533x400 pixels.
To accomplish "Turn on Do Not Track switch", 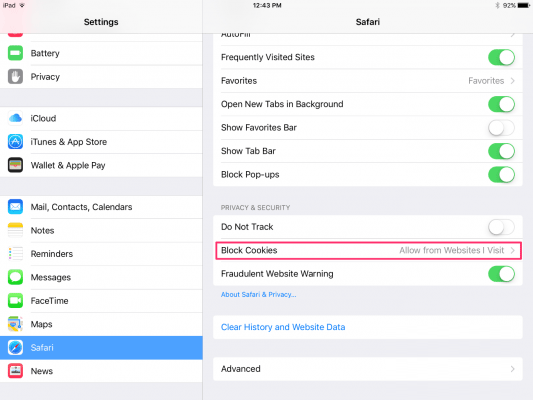I will pyautogui.click(x=501, y=227).
